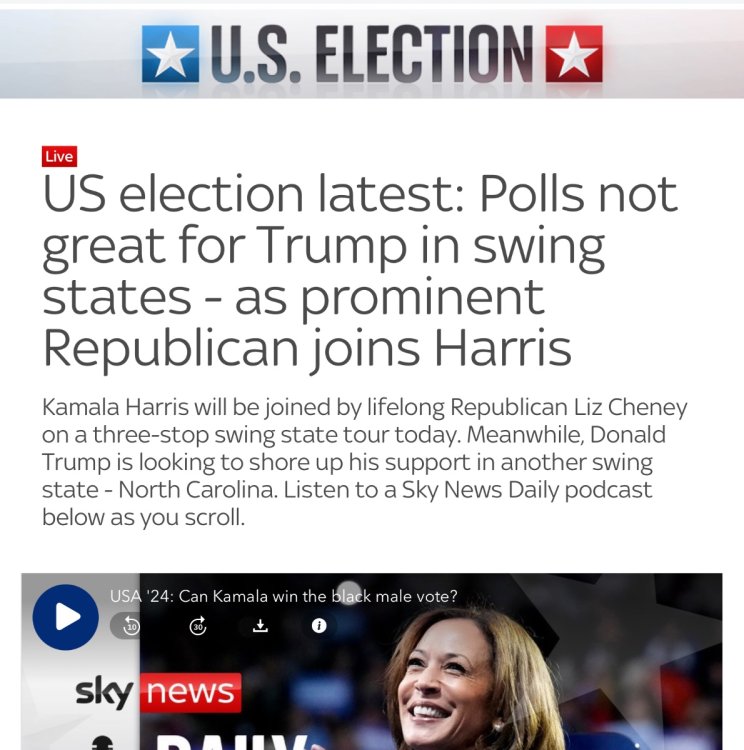
Task: Tap the microphone icon under the Sky logo
Action: (x=102, y=744)
